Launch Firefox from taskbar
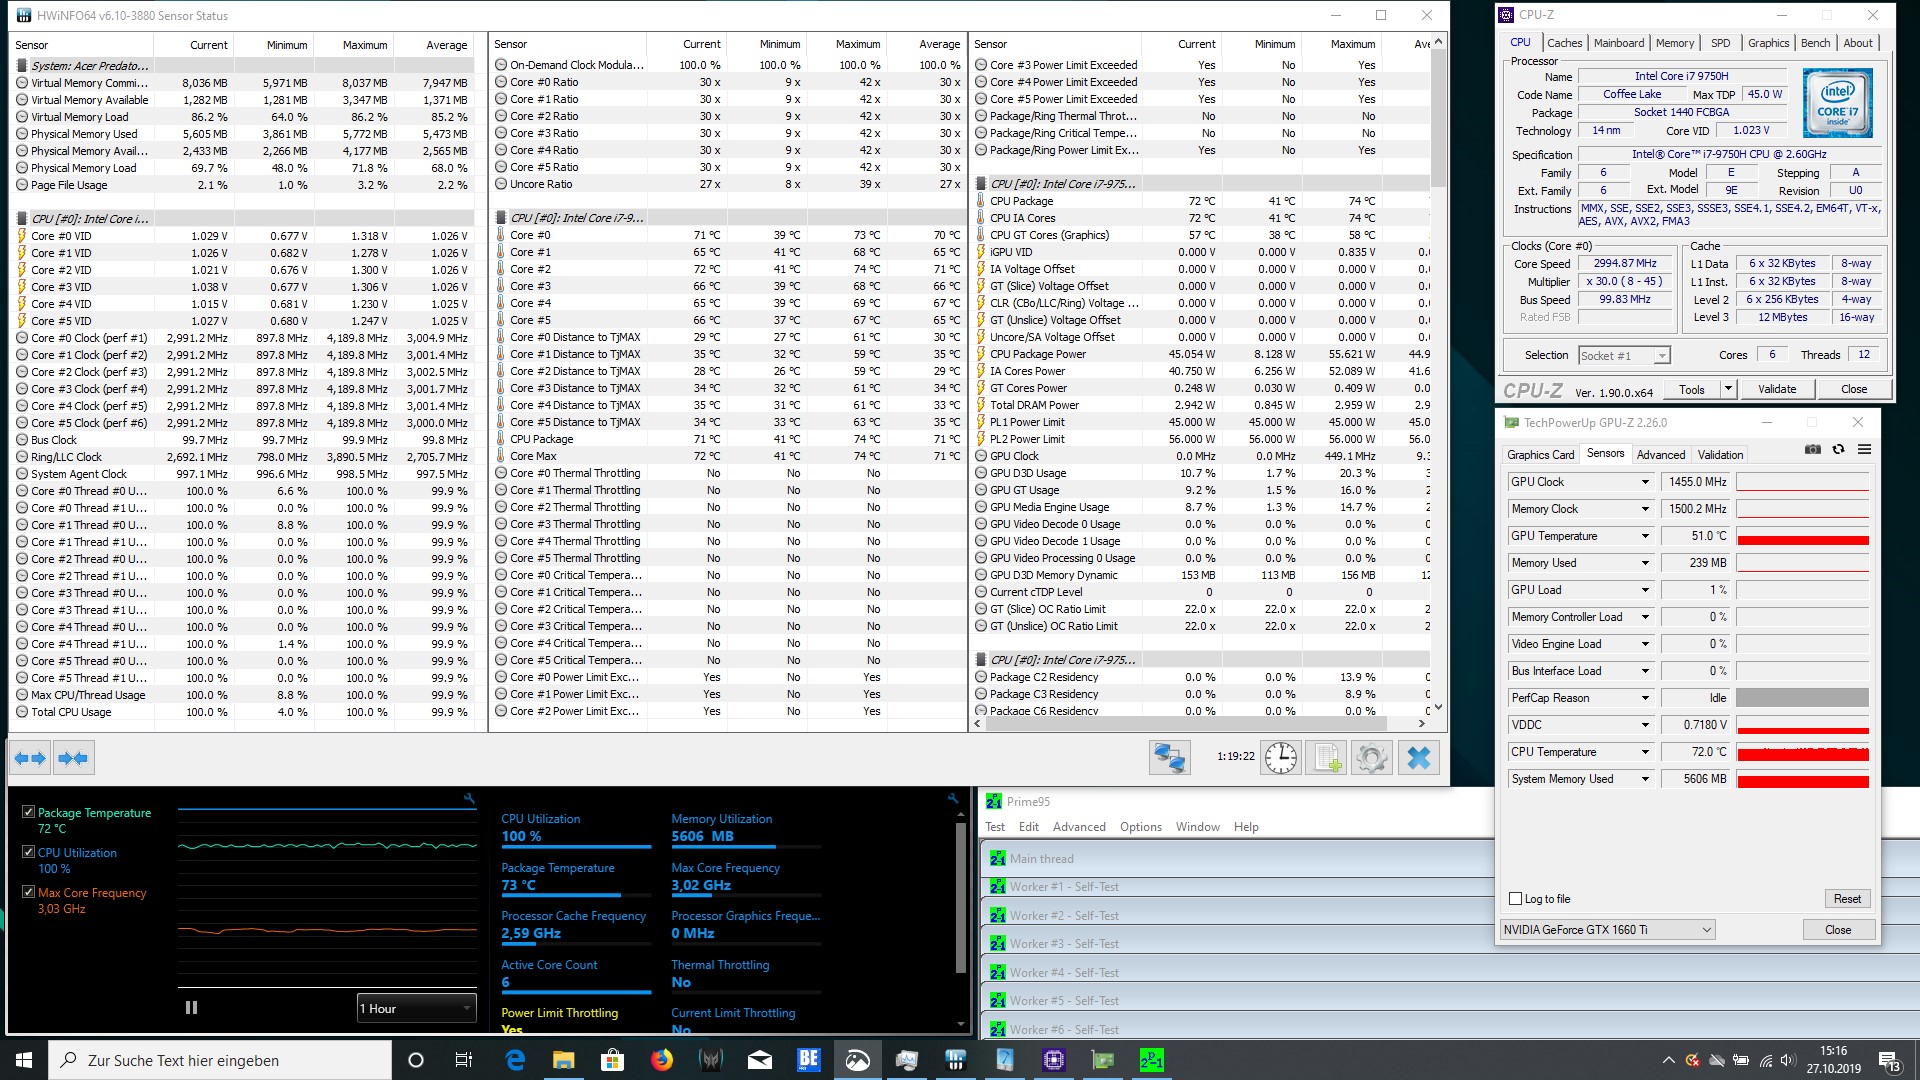The width and height of the screenshot is (1920, 1080). point(662,1060)
